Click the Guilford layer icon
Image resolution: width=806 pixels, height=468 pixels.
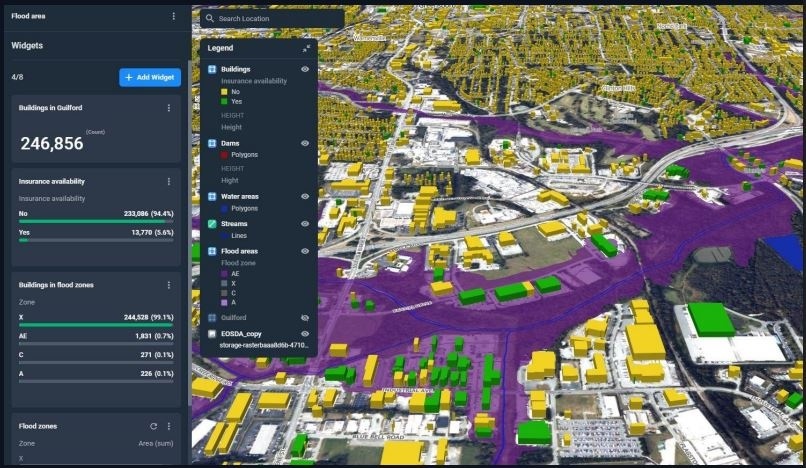[212, 318]
